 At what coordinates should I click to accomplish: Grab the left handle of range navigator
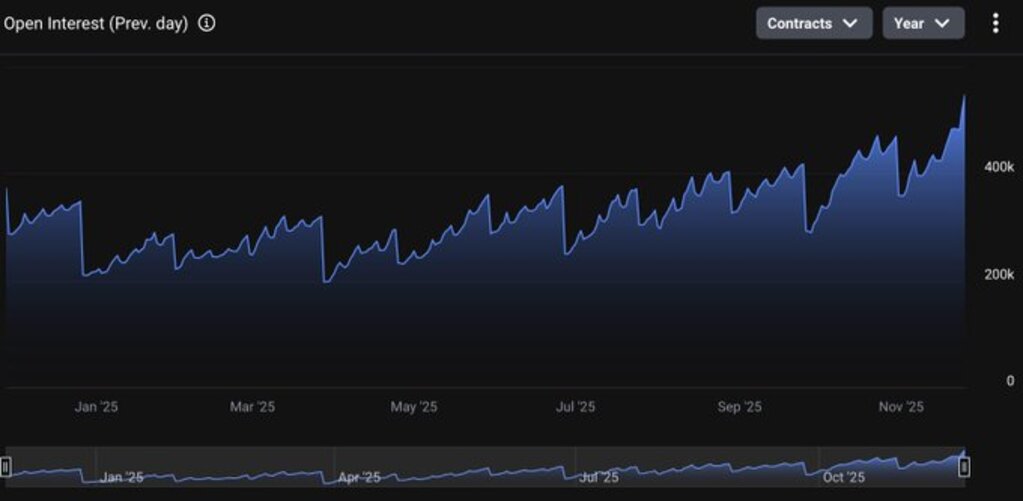point(6,466)
